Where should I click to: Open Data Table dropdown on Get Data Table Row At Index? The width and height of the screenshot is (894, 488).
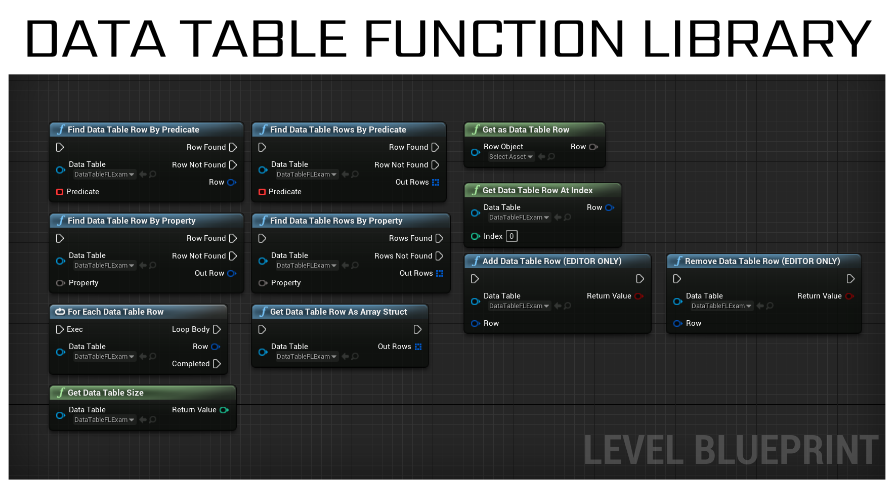coord(518,217)
